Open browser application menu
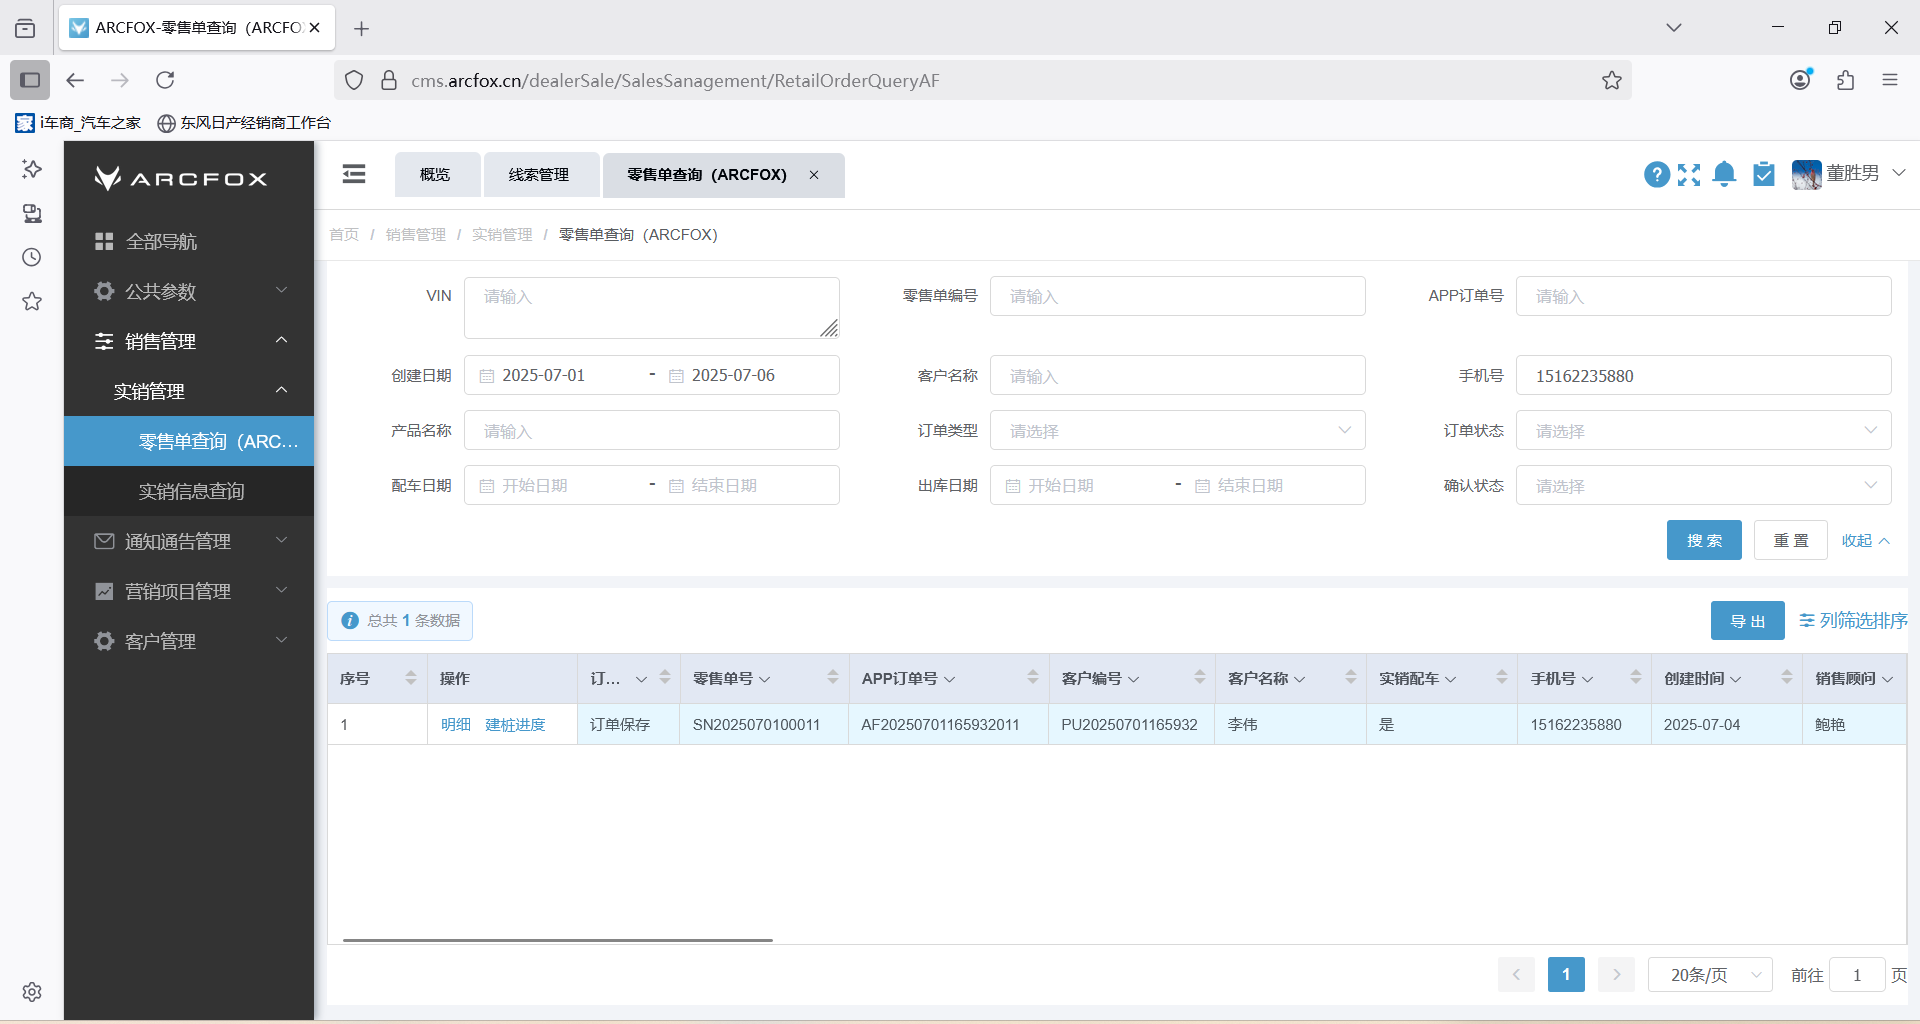Screen dimensions: 1920x1024 (1890, 80)
